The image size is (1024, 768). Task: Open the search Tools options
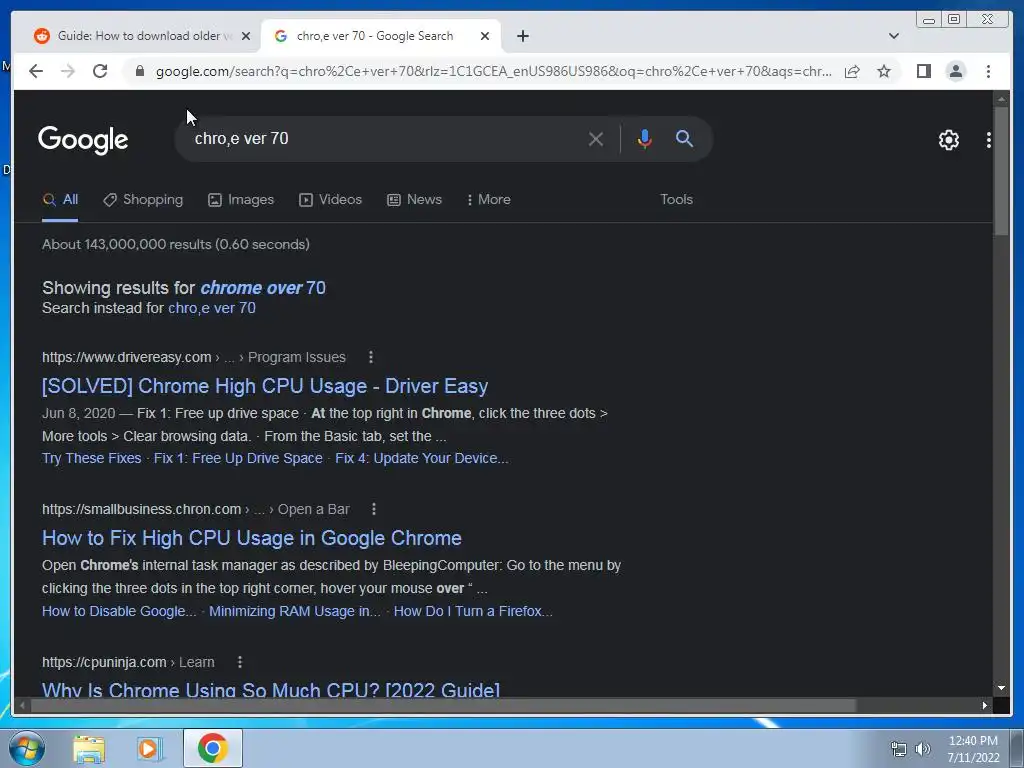(x=676, y=200)
